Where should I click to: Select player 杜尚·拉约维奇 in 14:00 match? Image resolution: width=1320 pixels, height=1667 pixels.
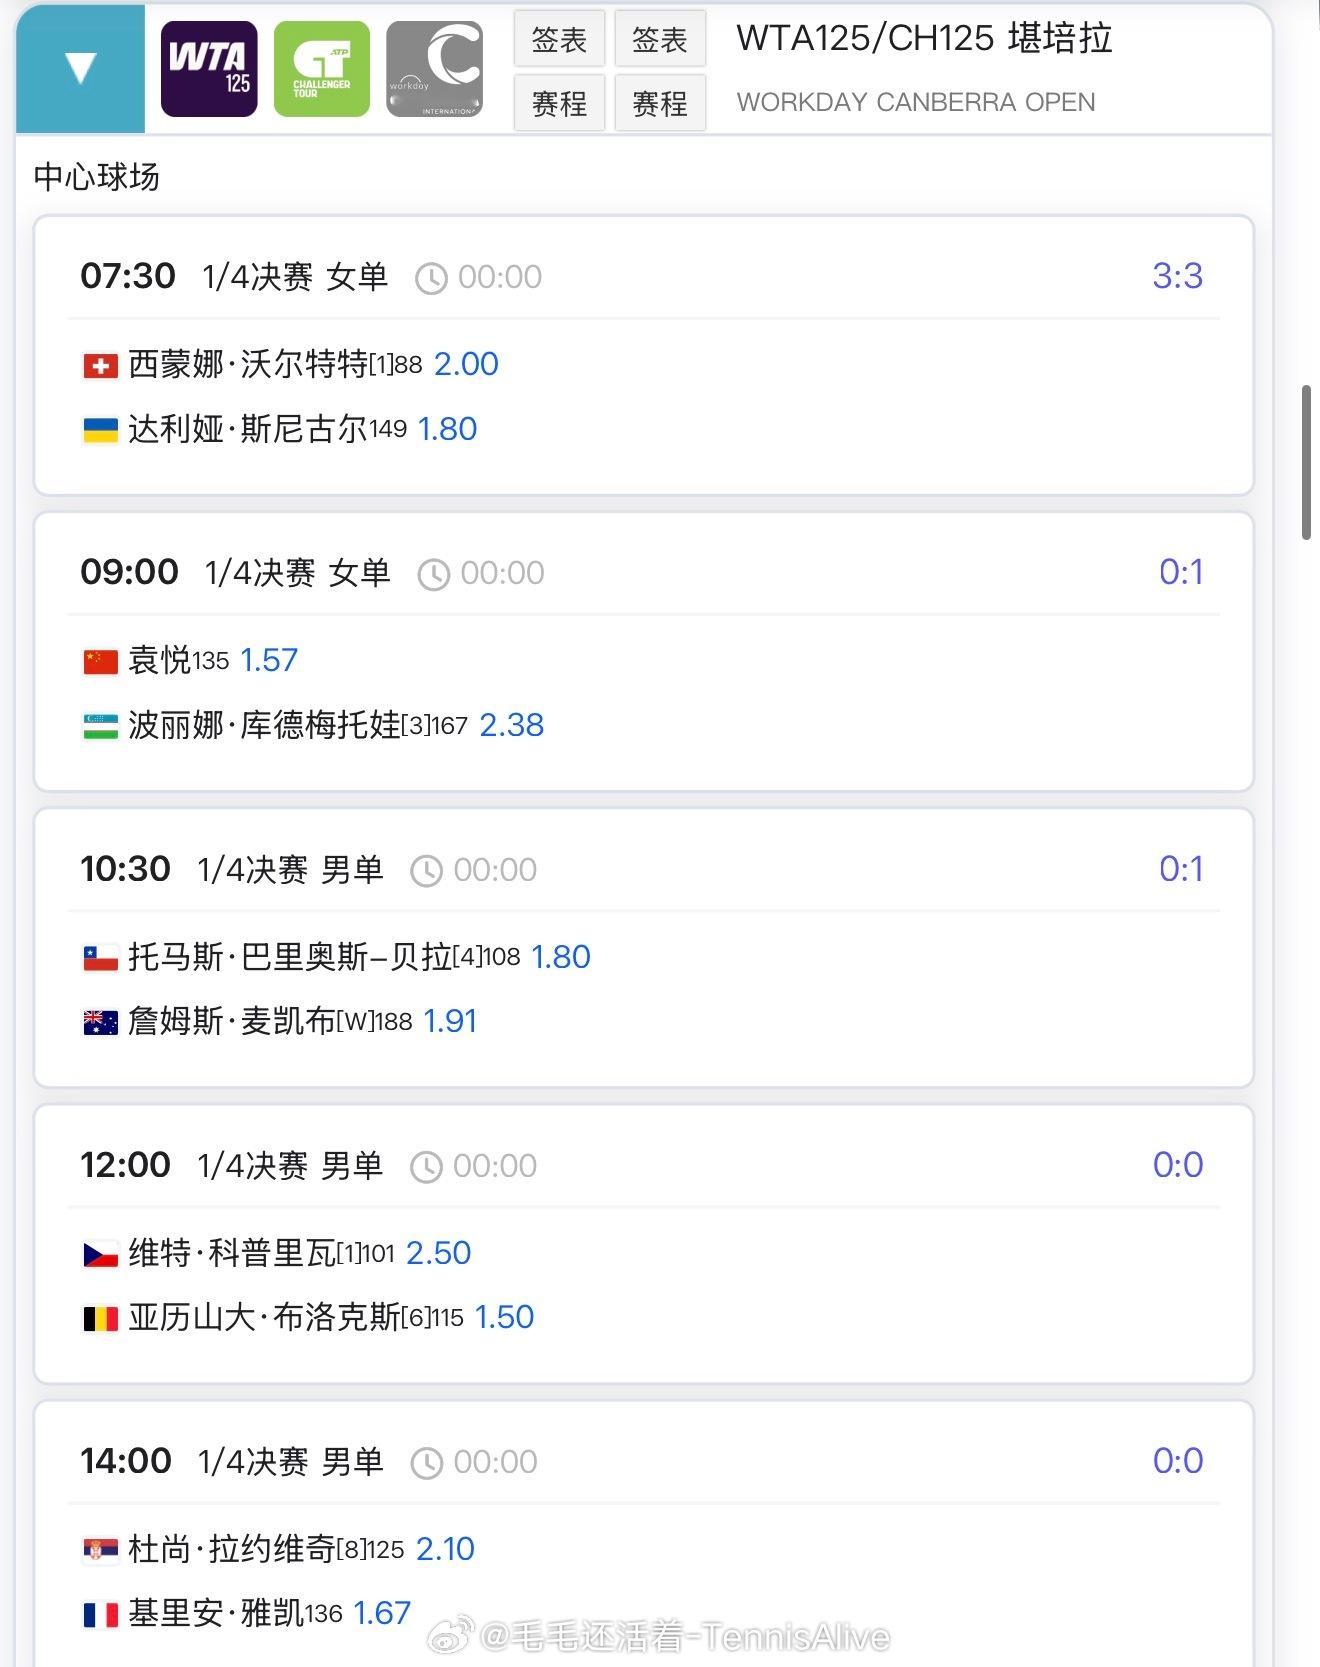tap(232, 1549)
